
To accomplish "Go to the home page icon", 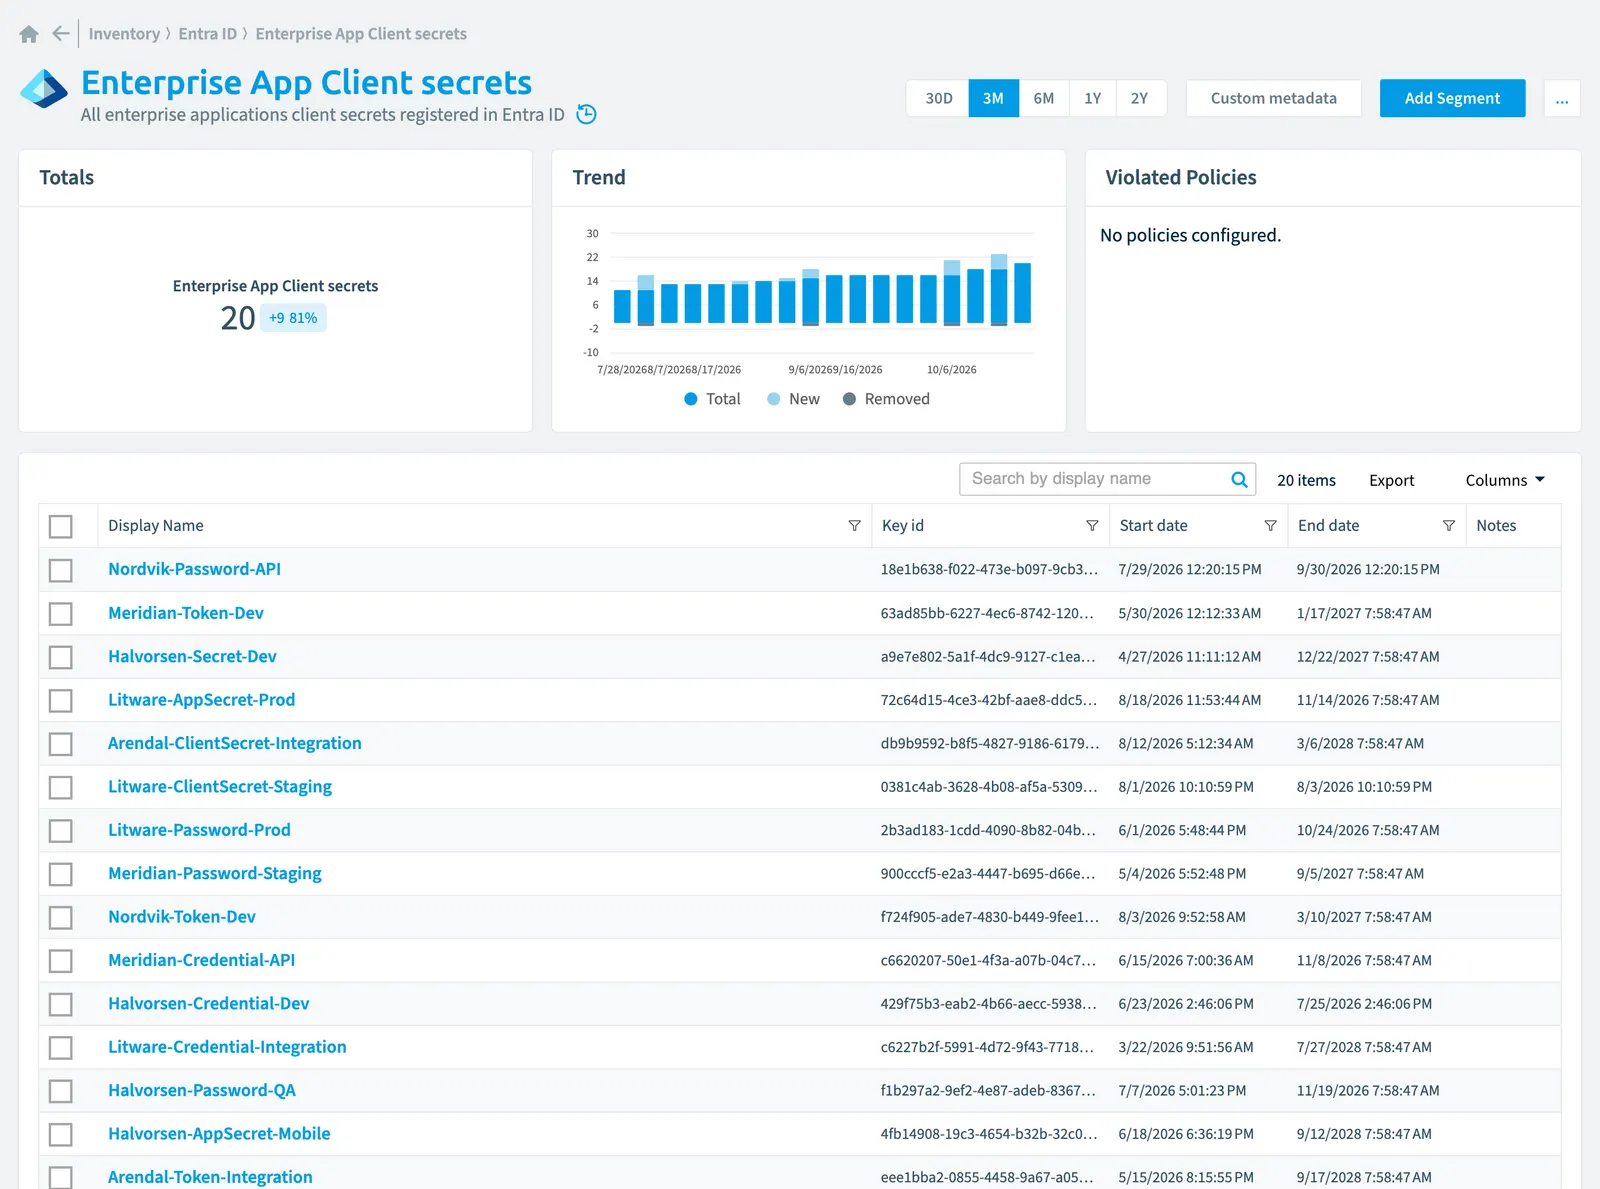I will point(29,34).
